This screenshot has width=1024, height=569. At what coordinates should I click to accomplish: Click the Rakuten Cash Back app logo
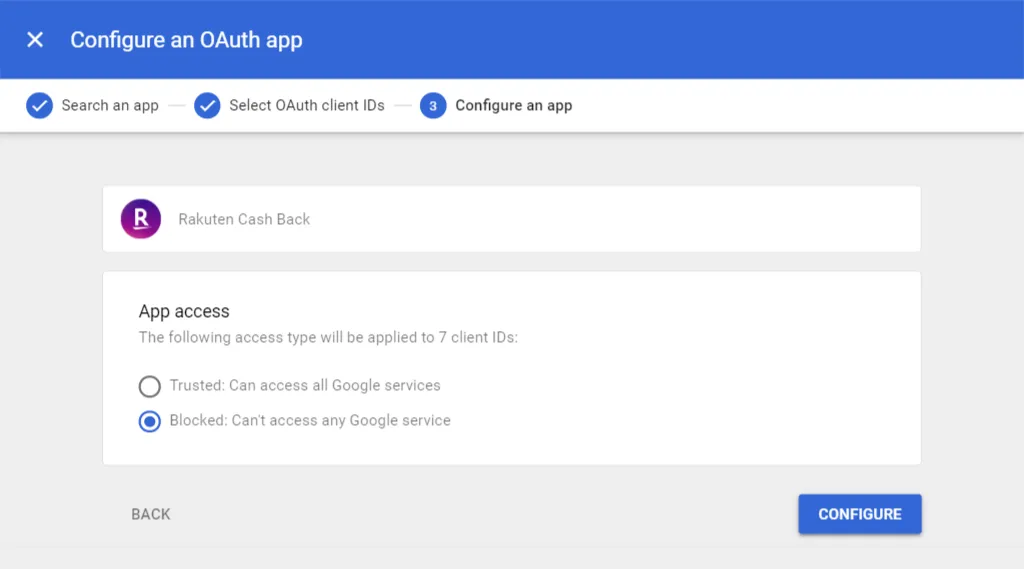point(141,219)
